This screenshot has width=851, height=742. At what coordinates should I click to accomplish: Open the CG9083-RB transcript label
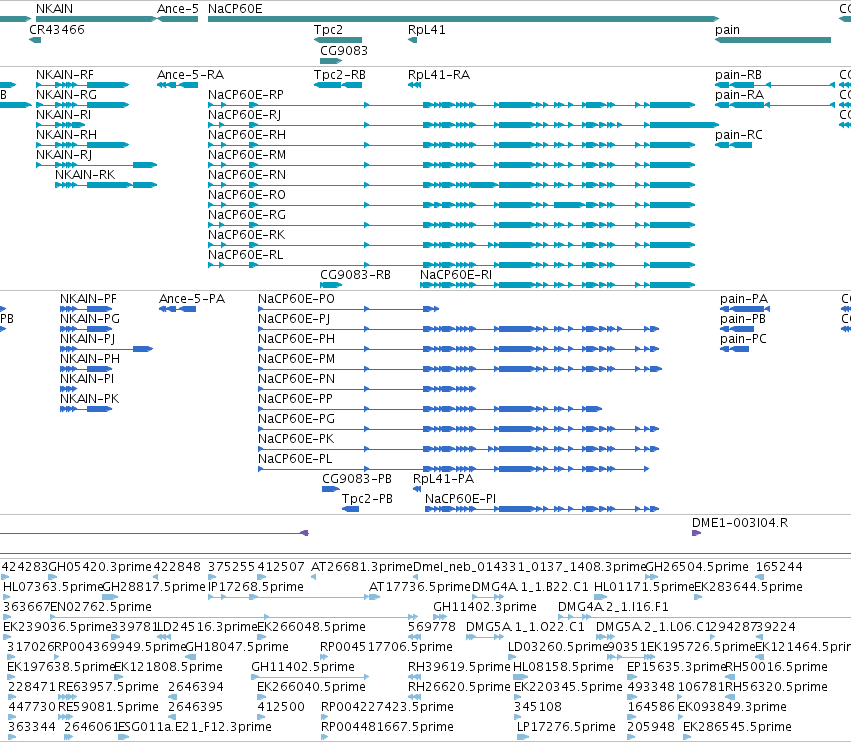coord(355,275)
